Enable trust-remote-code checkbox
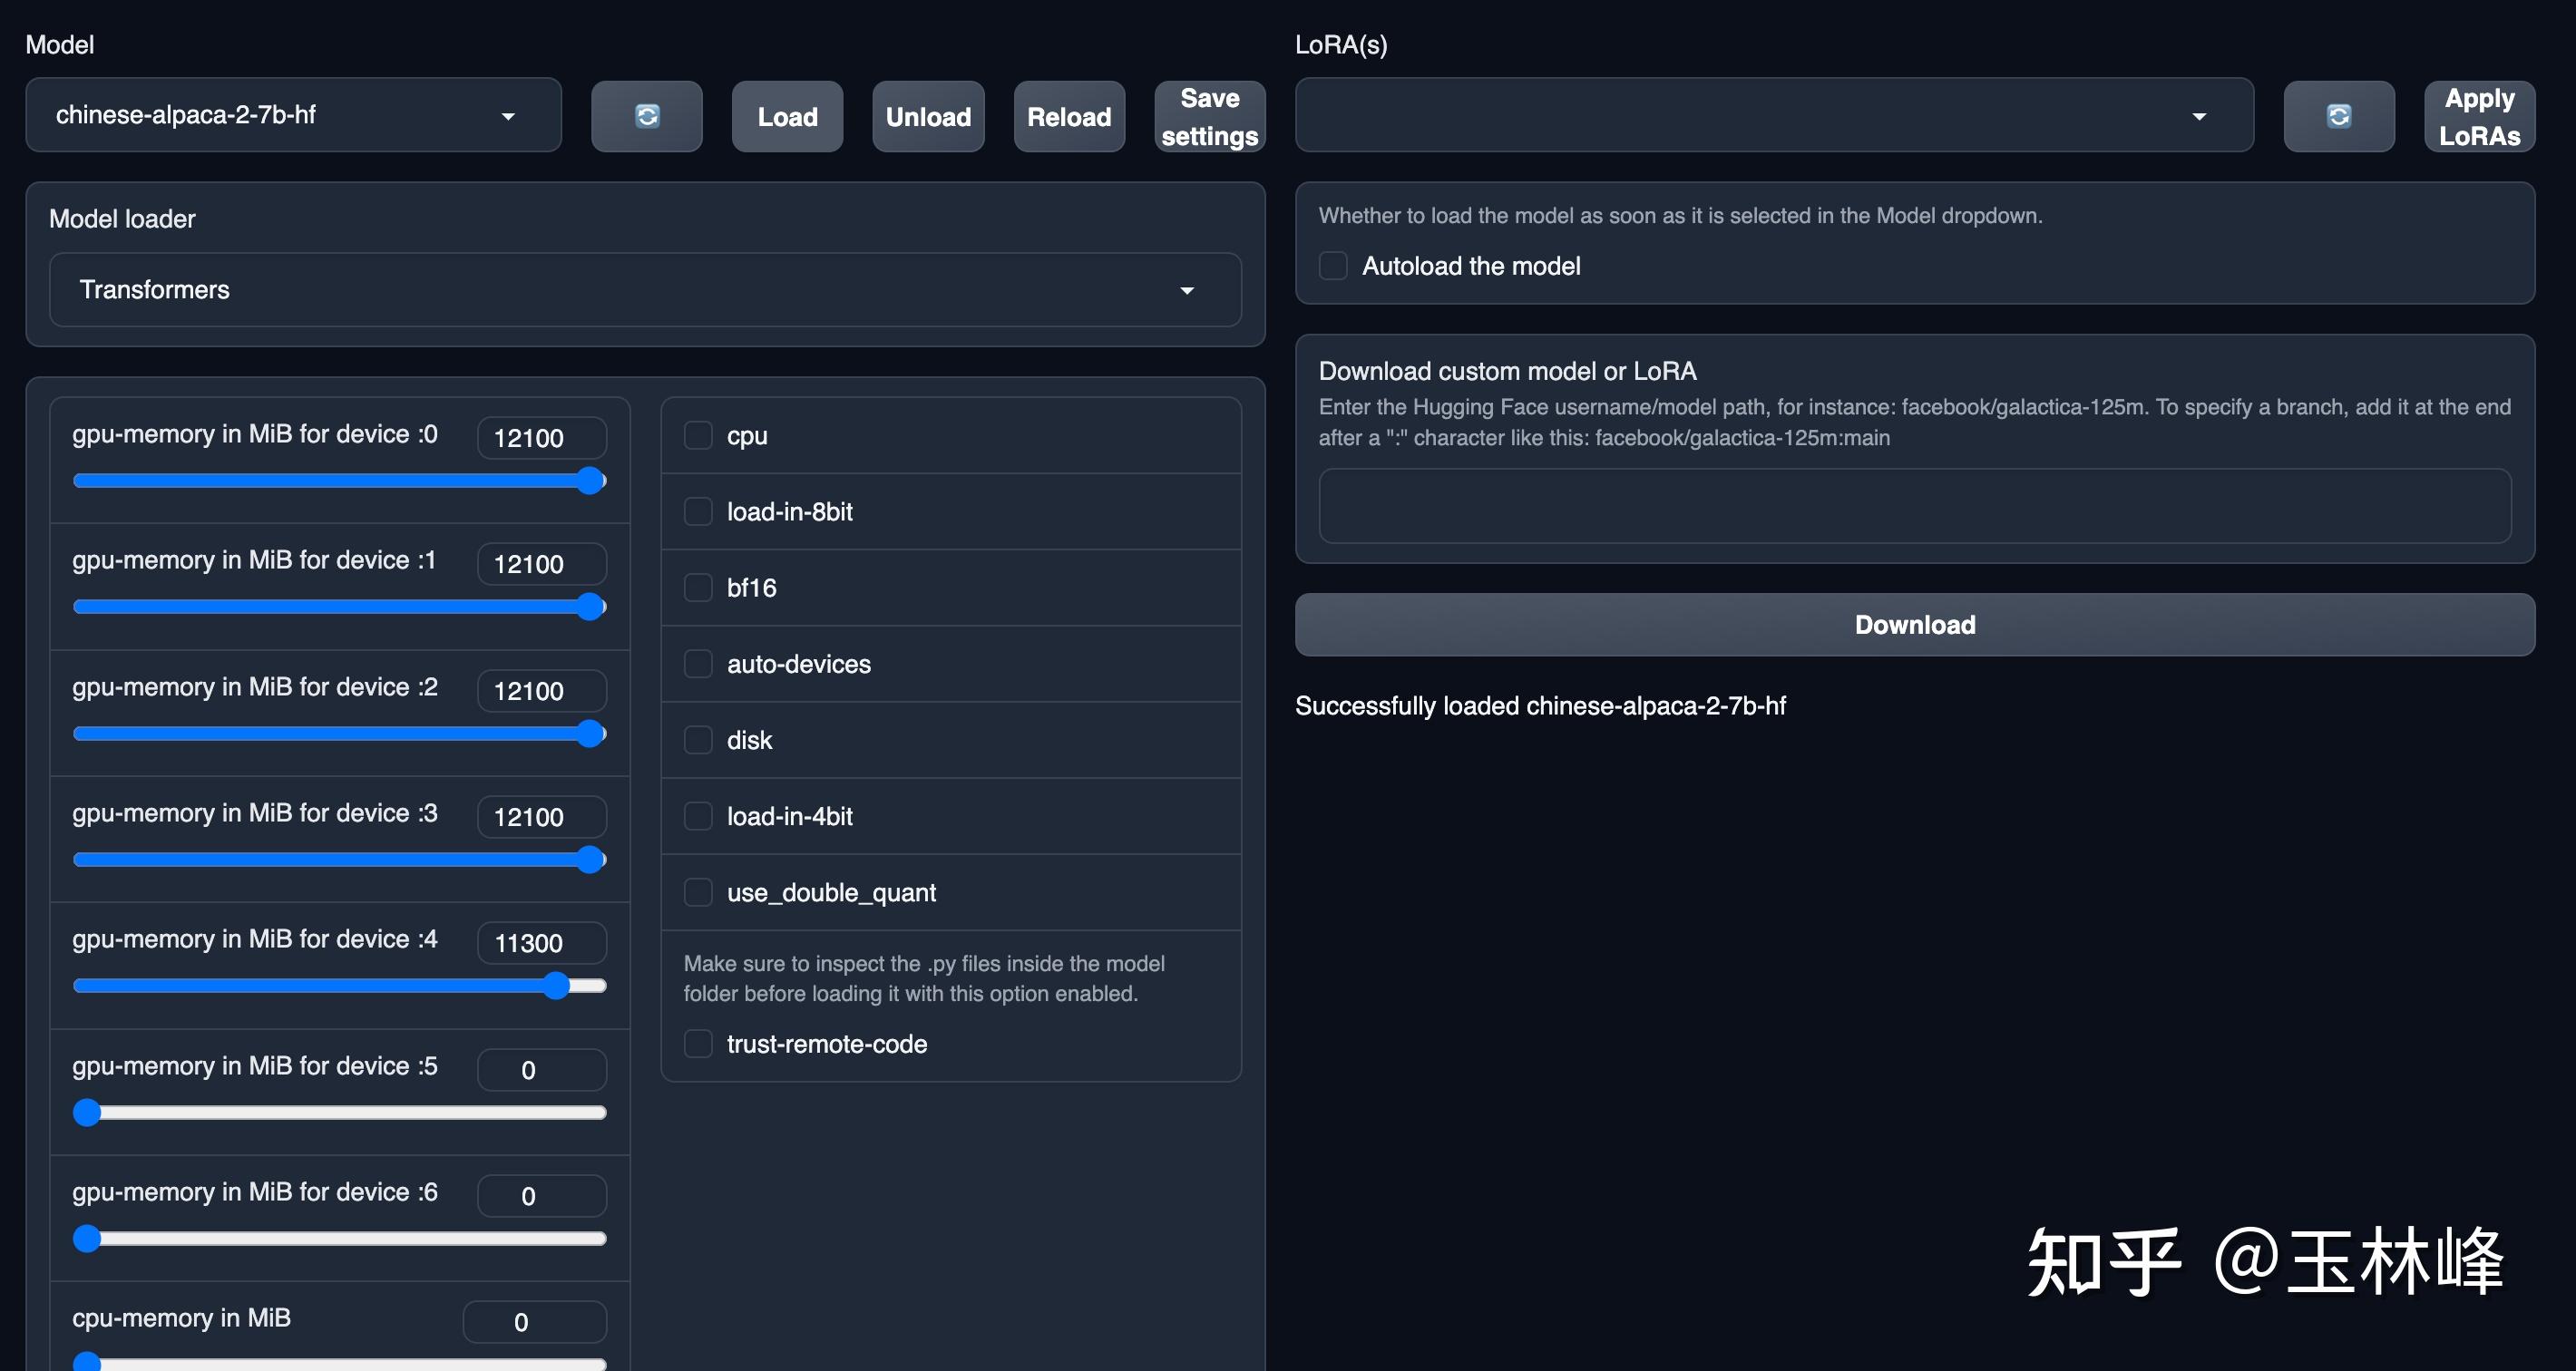Image resolution: width=2576 pixels, height=1371 pixels. pyautogui.click(x=698, y=1044)
